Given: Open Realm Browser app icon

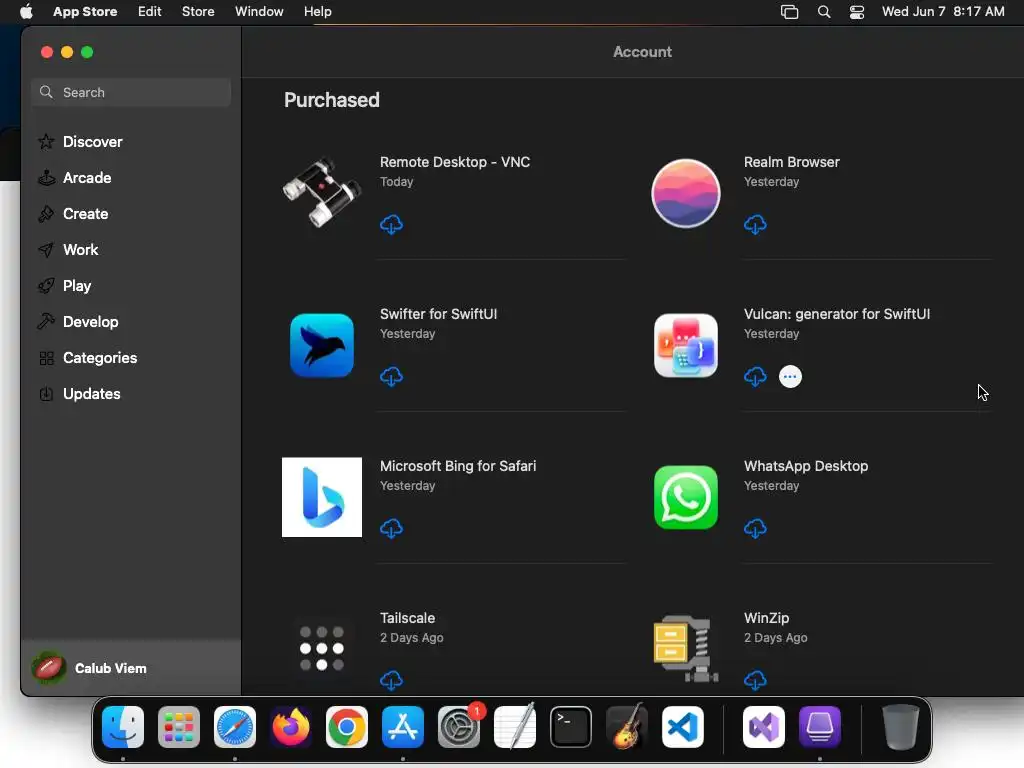Looking at the screenshot, I should click(686, 193).
